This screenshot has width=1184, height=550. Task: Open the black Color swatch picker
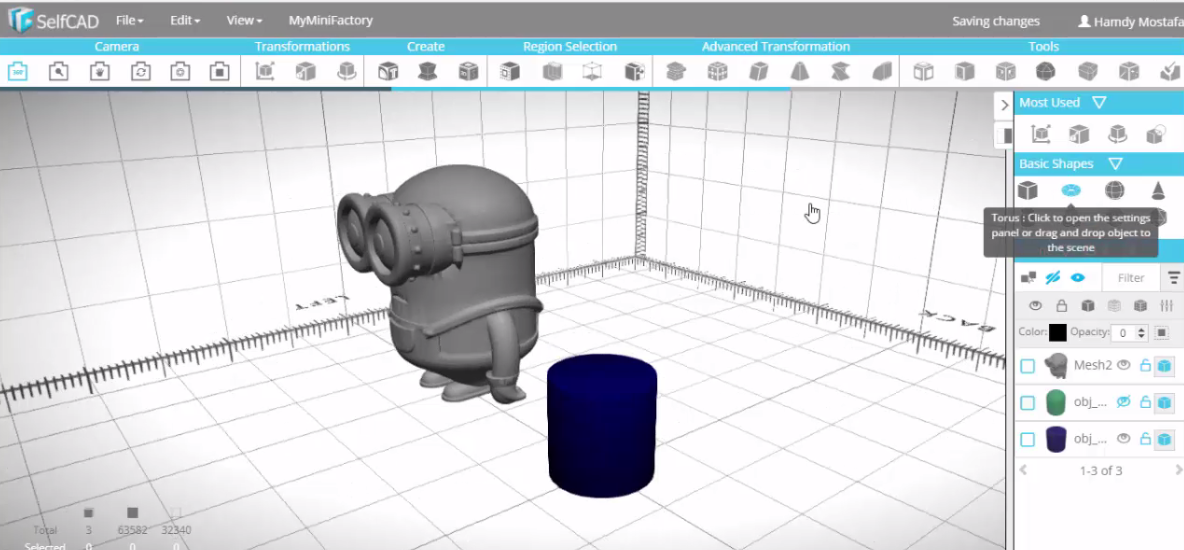coord(1057,332)
